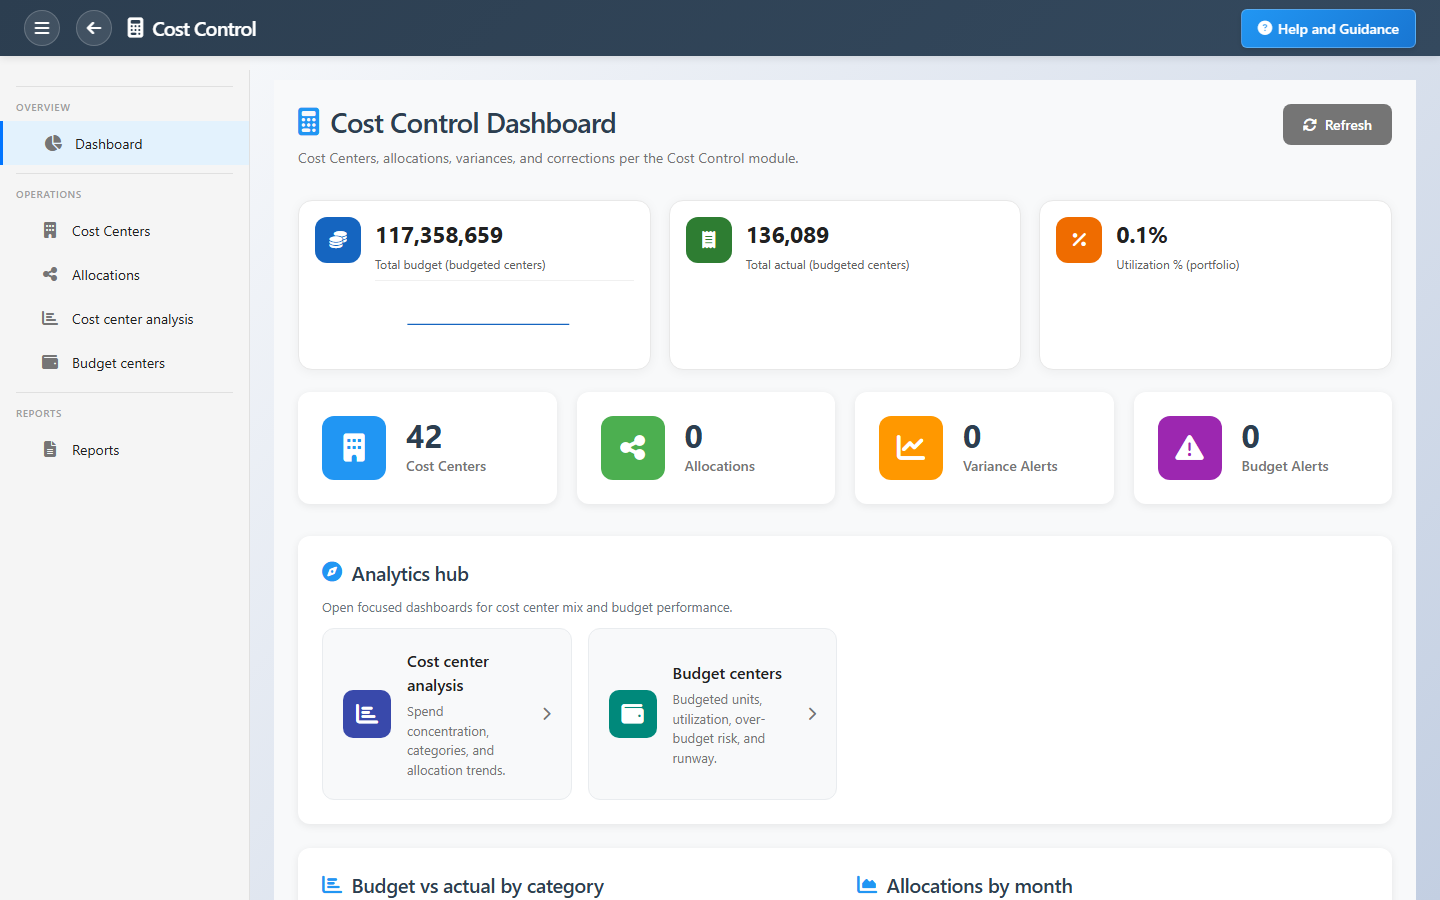This screenshot has height=900, width=1440.
Task: Click the teal wallet icon on the Budget centers card
Action: click(633, 714)
